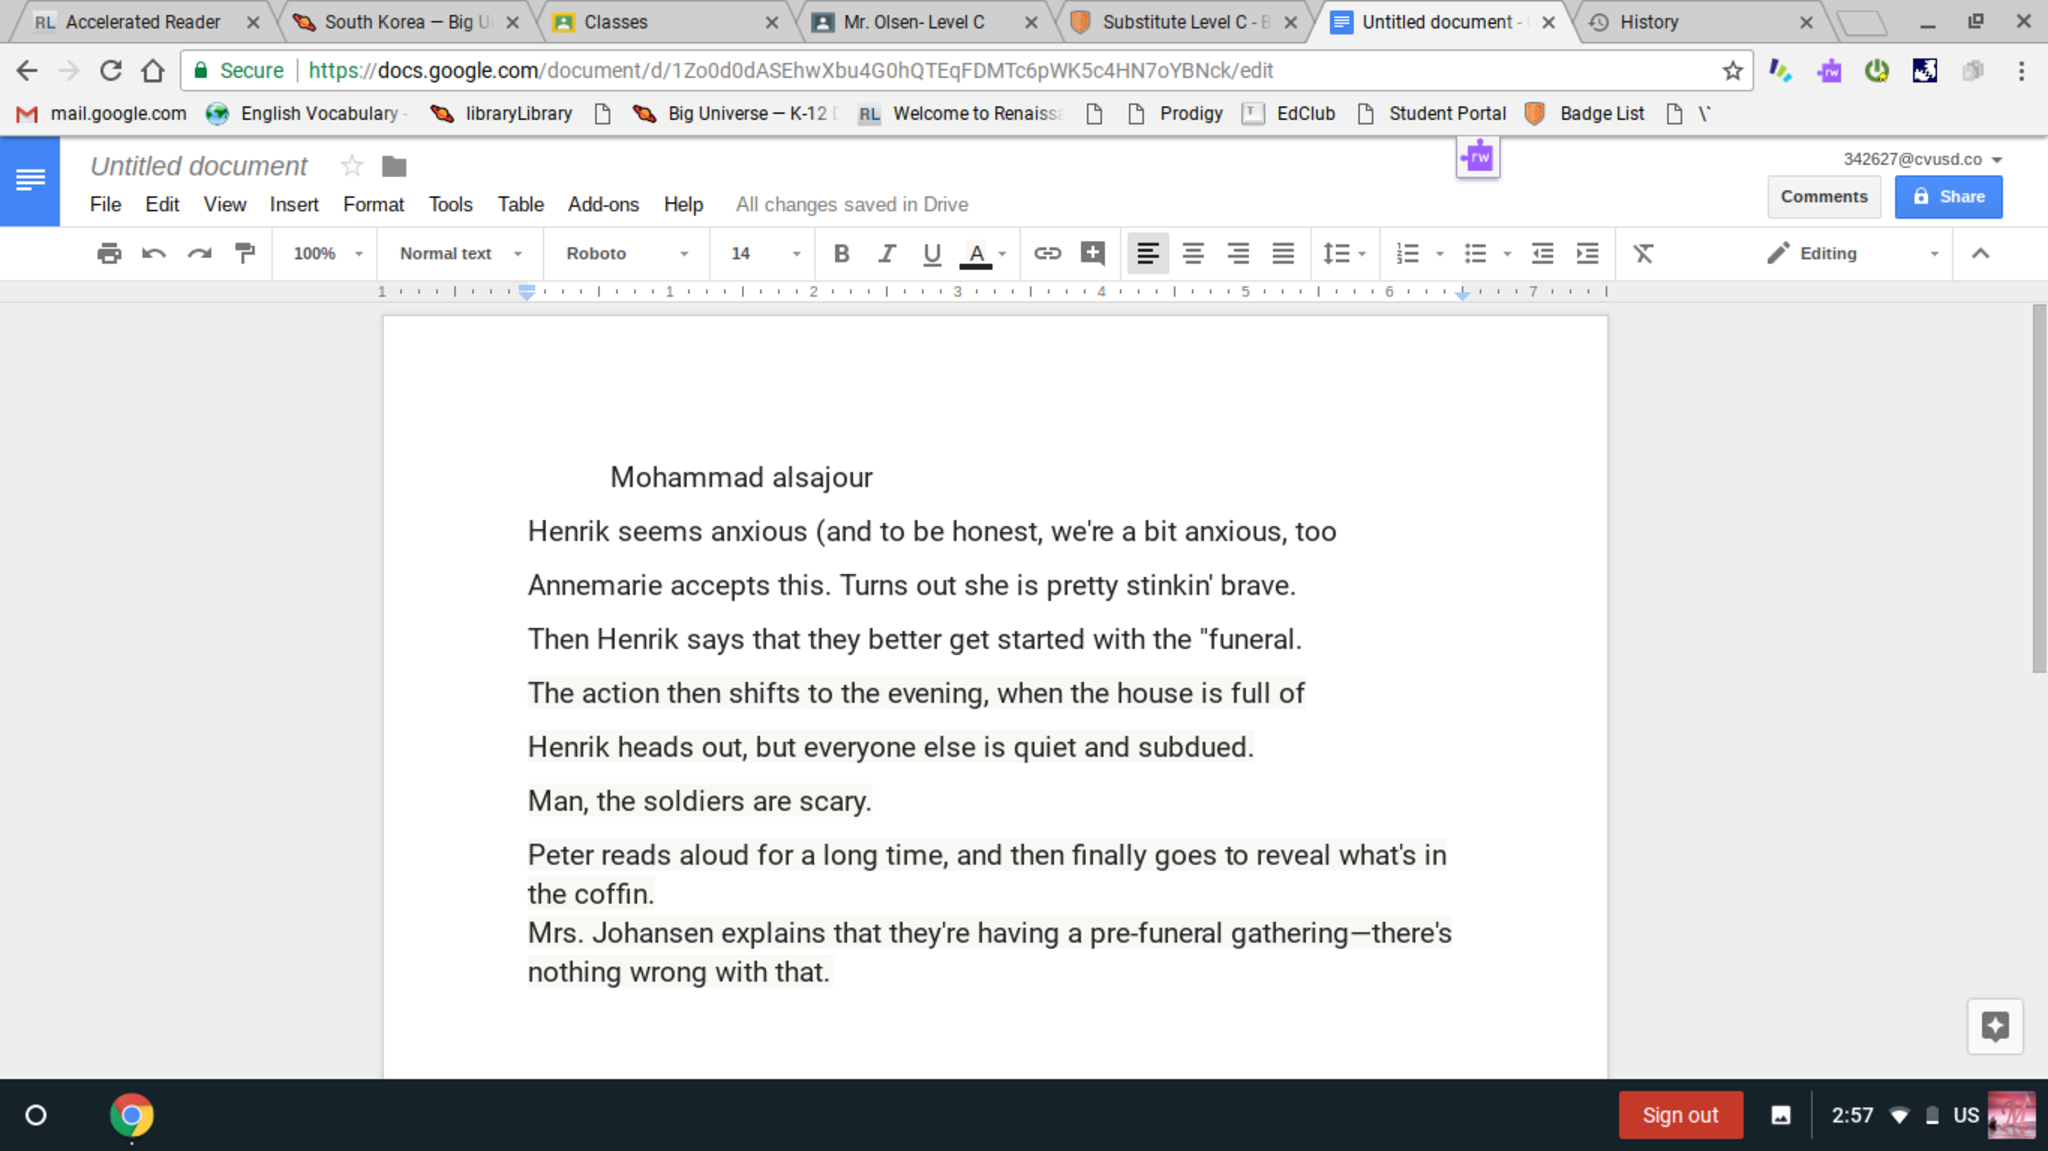Screen dimensions: 2048x1151
Task: Select the paint format tool
Action: click(x=244, y=254)
